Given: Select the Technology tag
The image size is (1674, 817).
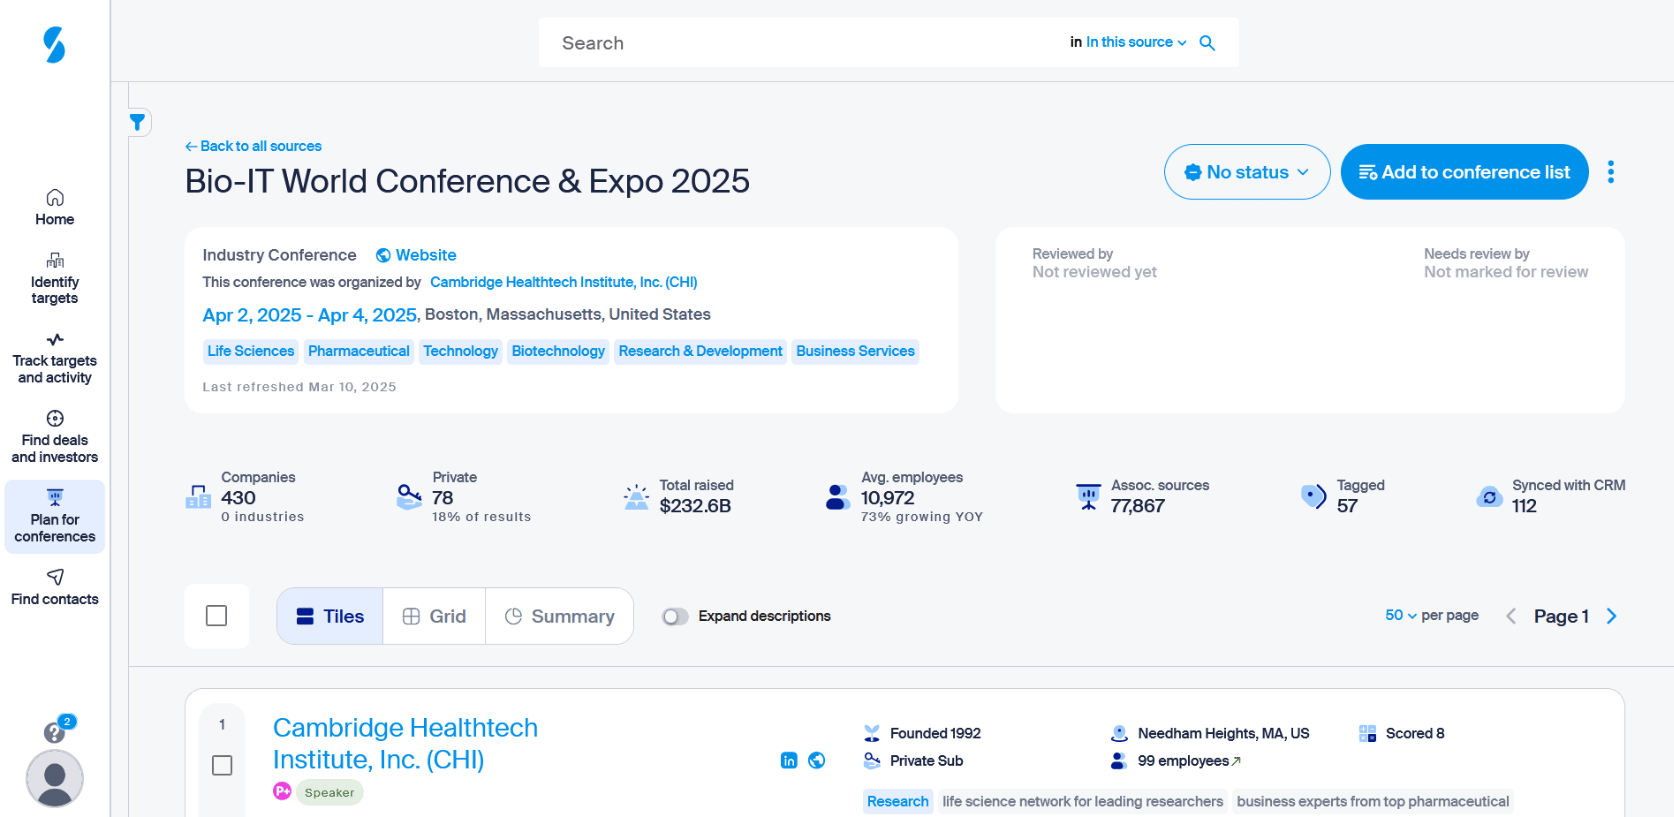Looking at the screenshot, I should [460, 351].
